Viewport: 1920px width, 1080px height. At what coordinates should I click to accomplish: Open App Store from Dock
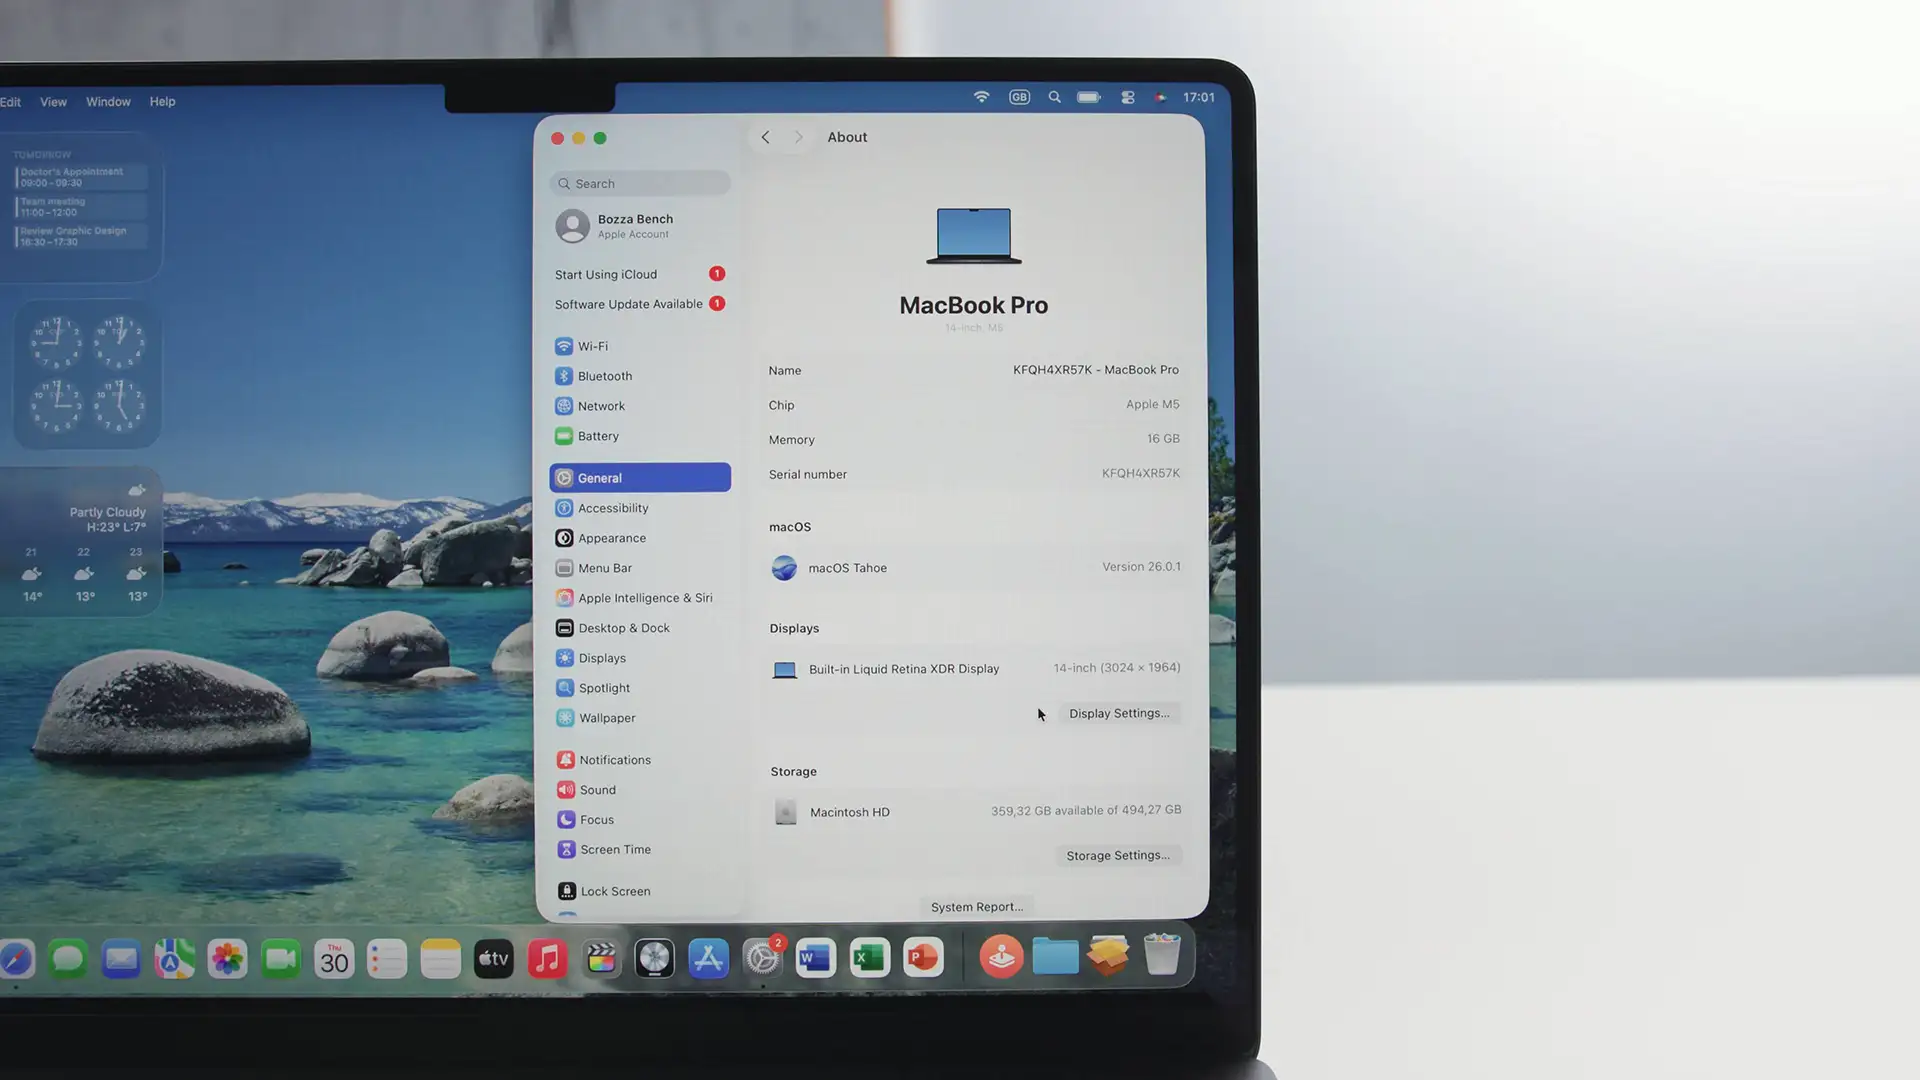tap(708, 959)
